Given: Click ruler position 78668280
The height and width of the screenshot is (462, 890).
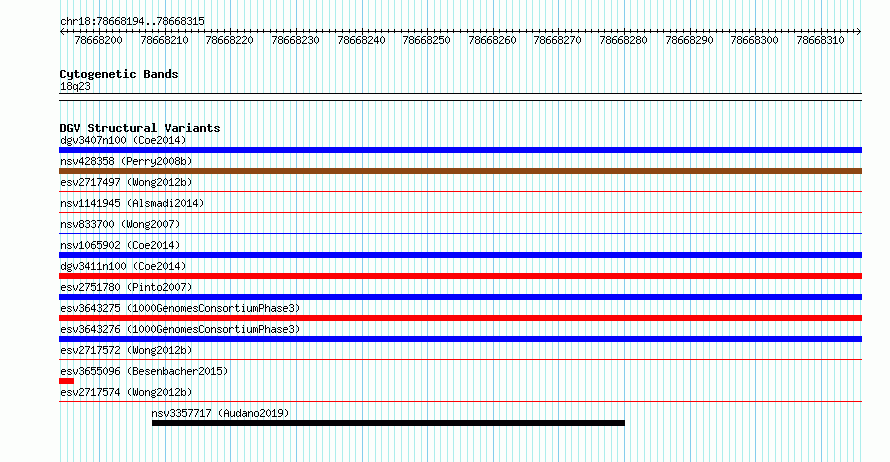Looking at the screenshot, I should [x=623, y=40].
